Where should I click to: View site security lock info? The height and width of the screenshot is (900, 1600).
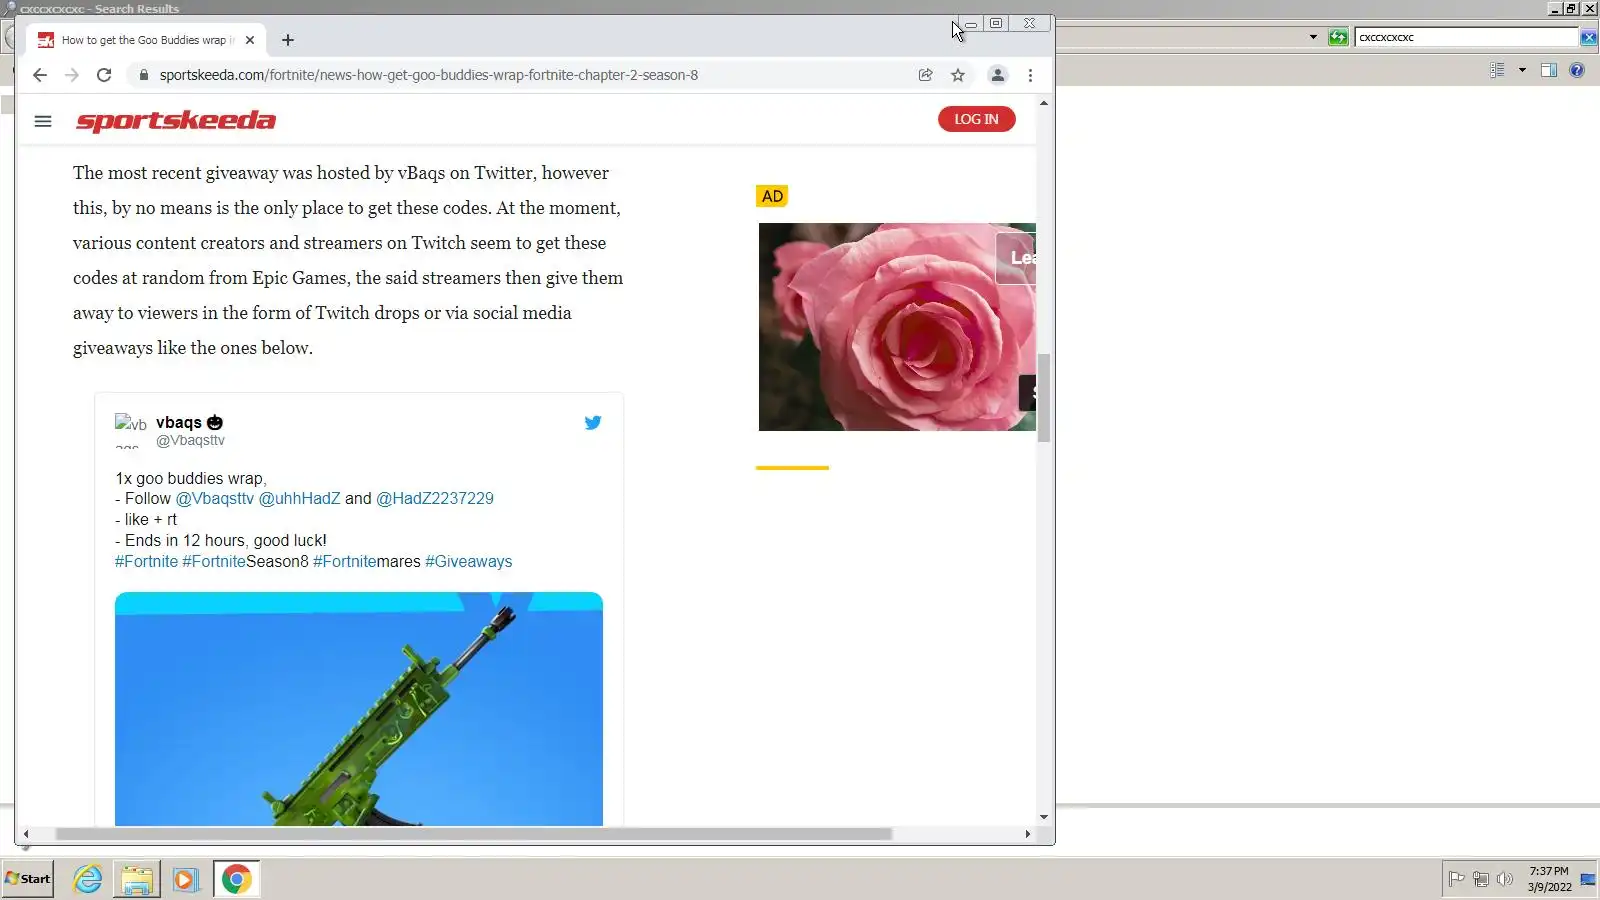[144, 75]
